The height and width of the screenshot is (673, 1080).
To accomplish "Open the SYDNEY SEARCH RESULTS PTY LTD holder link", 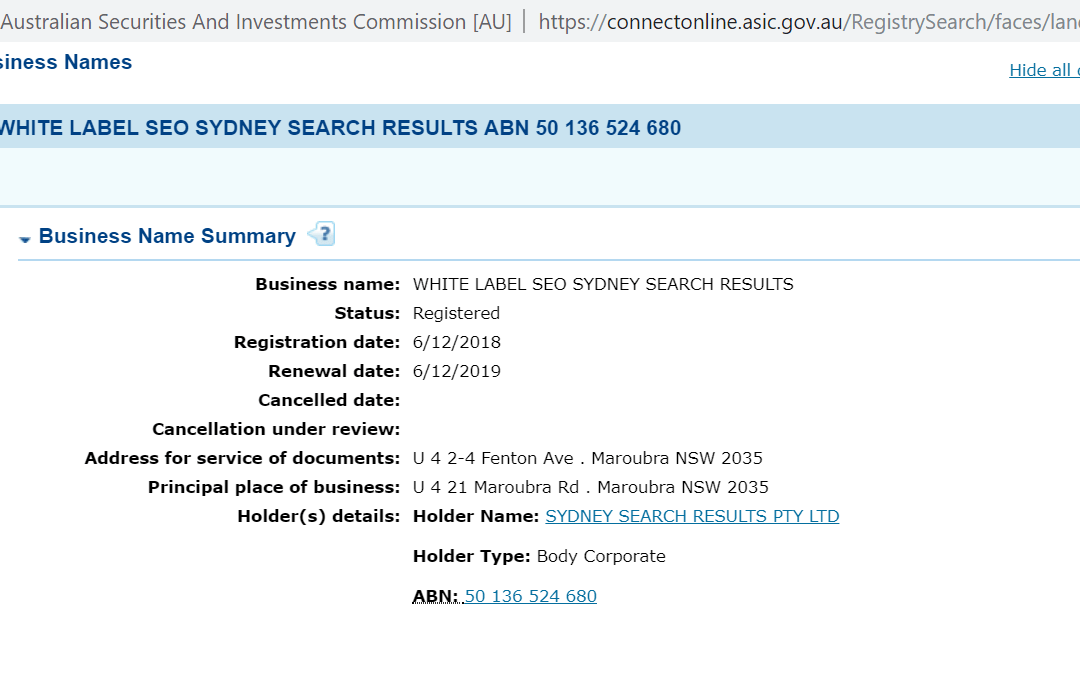I will [692, 516].
